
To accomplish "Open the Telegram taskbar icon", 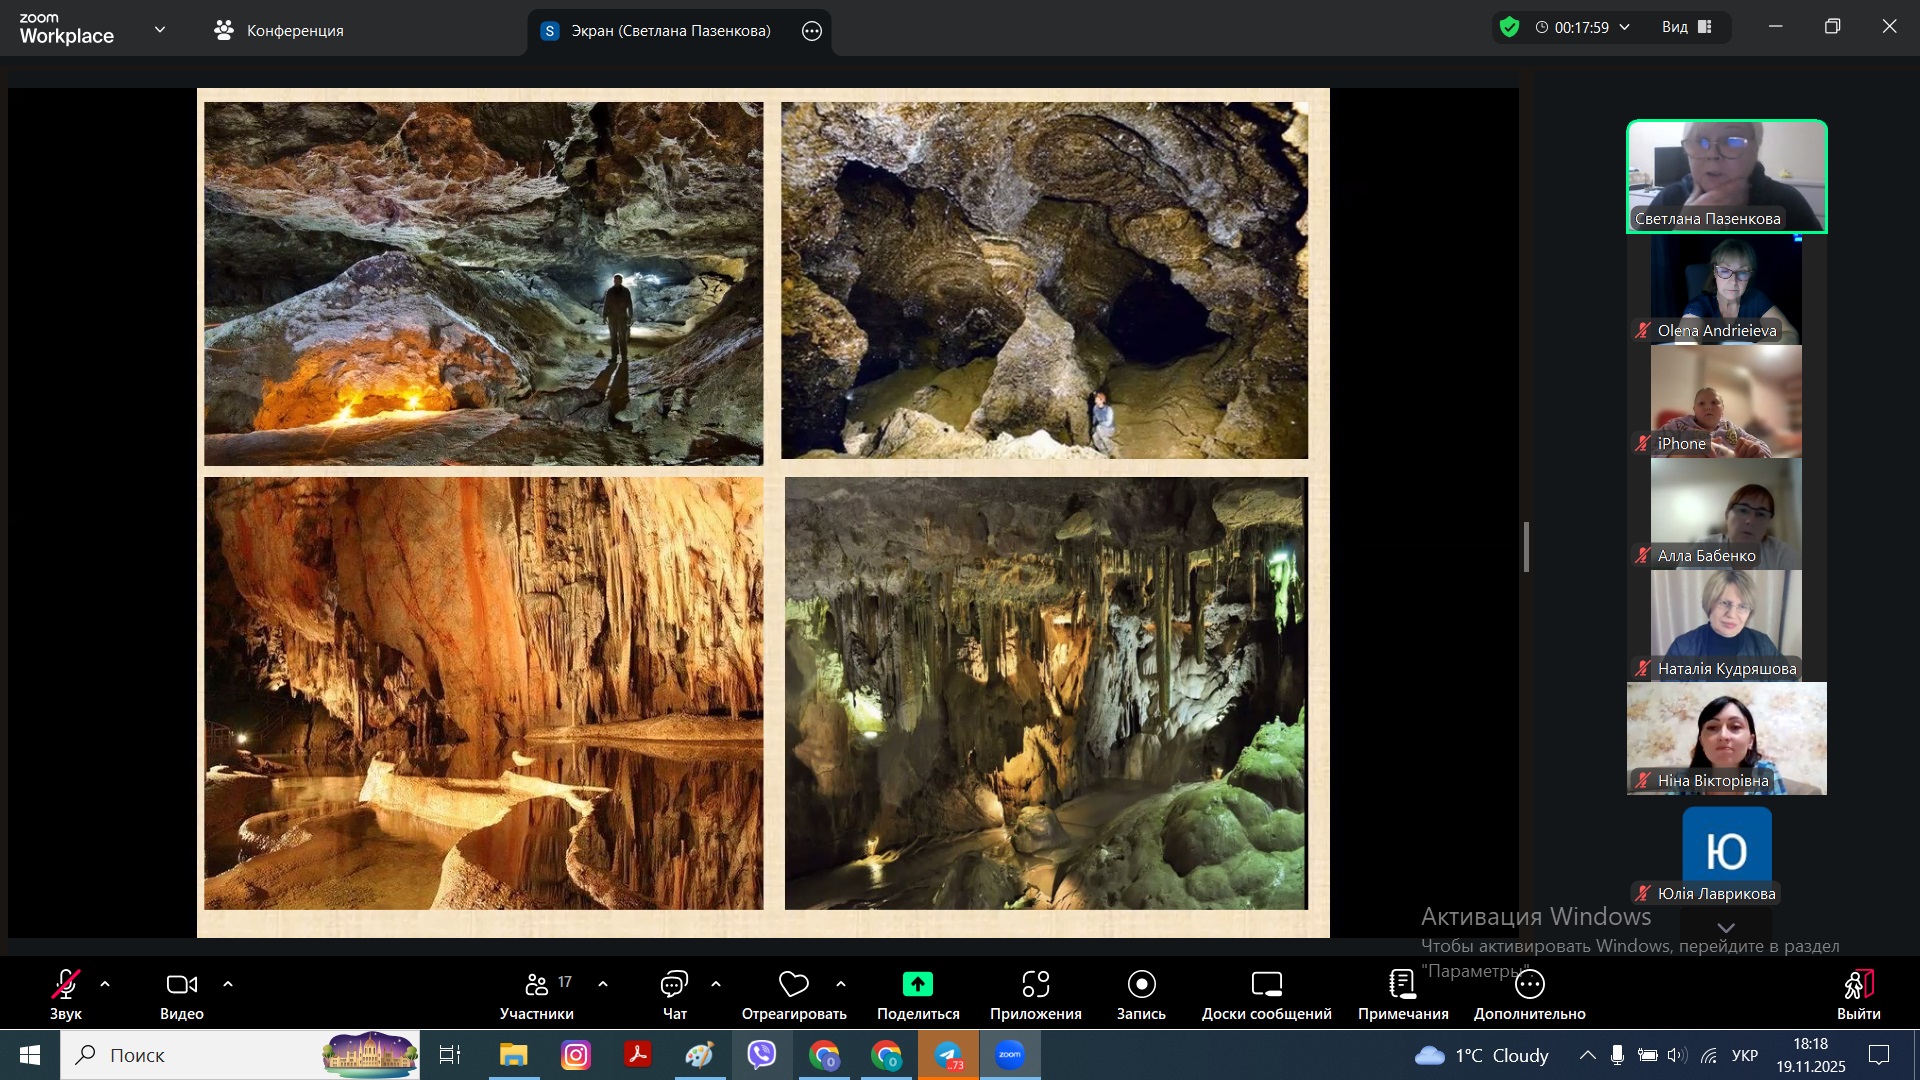I will [948, 1055].
